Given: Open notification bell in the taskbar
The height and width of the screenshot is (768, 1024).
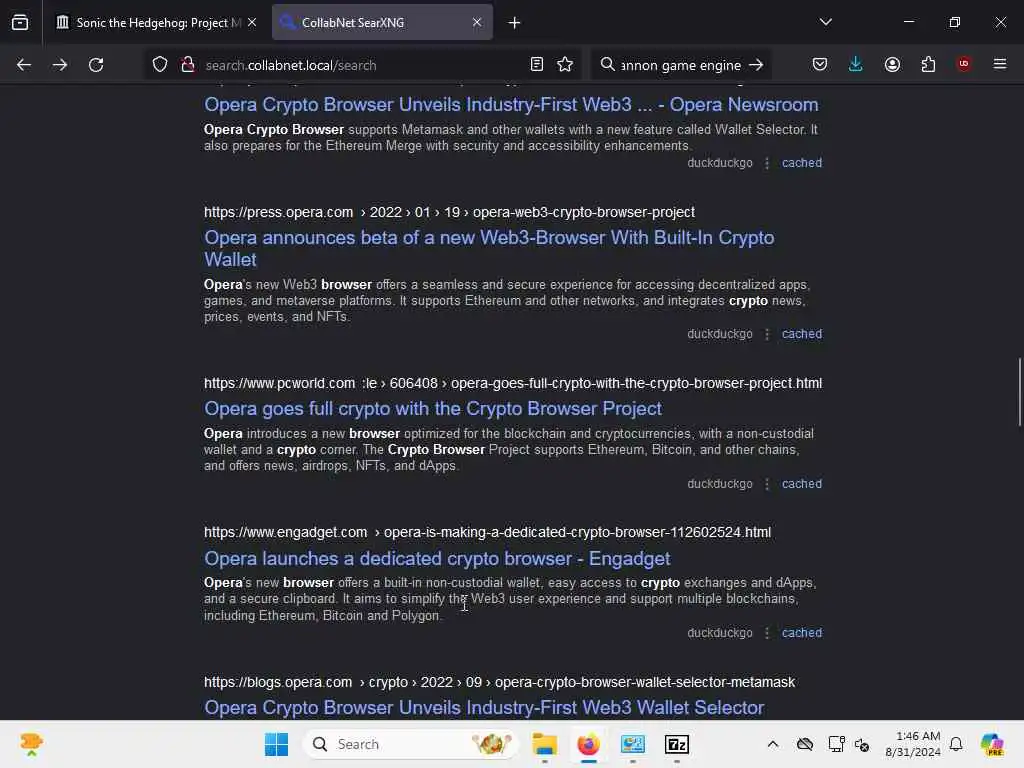Looking at the screenshot, I should click(x=956, y=744).
